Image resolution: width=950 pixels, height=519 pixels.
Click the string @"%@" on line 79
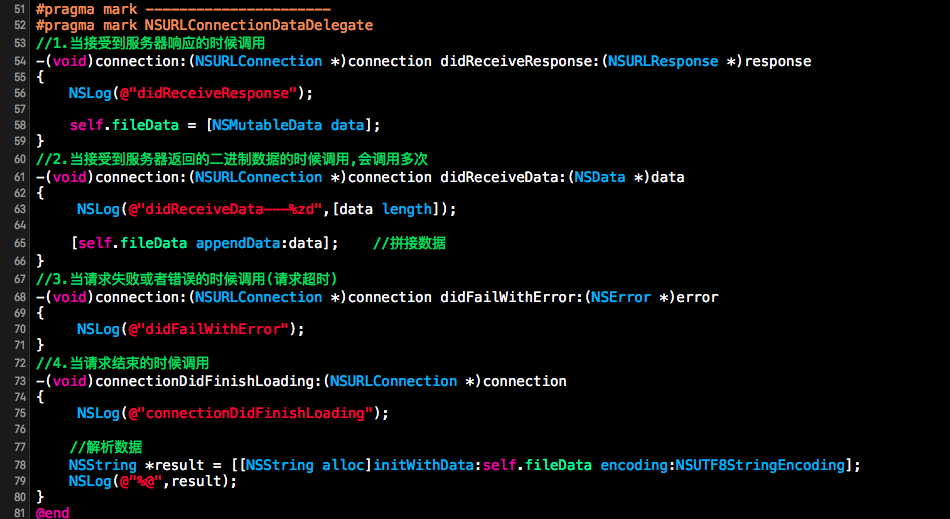[x=141, y=481]
